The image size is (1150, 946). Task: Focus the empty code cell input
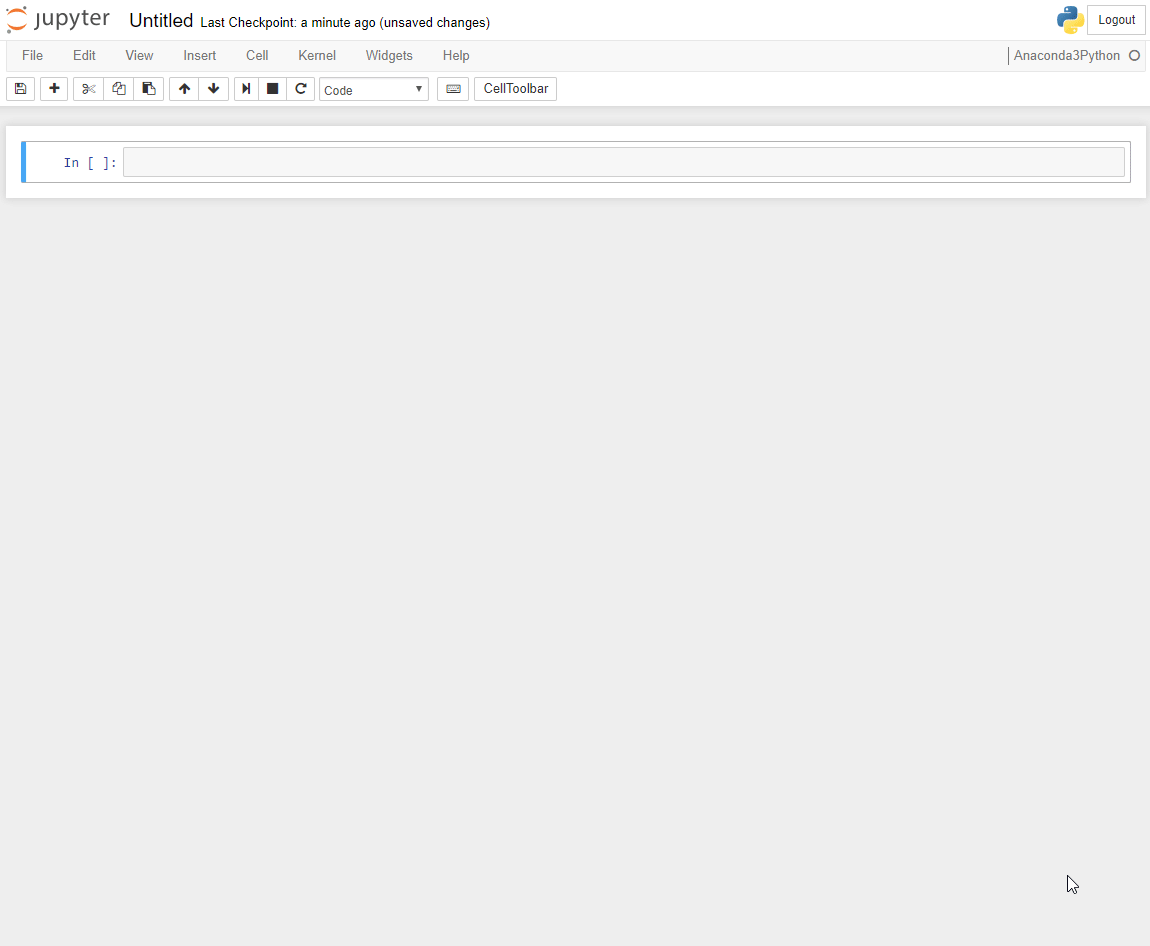[623, 162]
